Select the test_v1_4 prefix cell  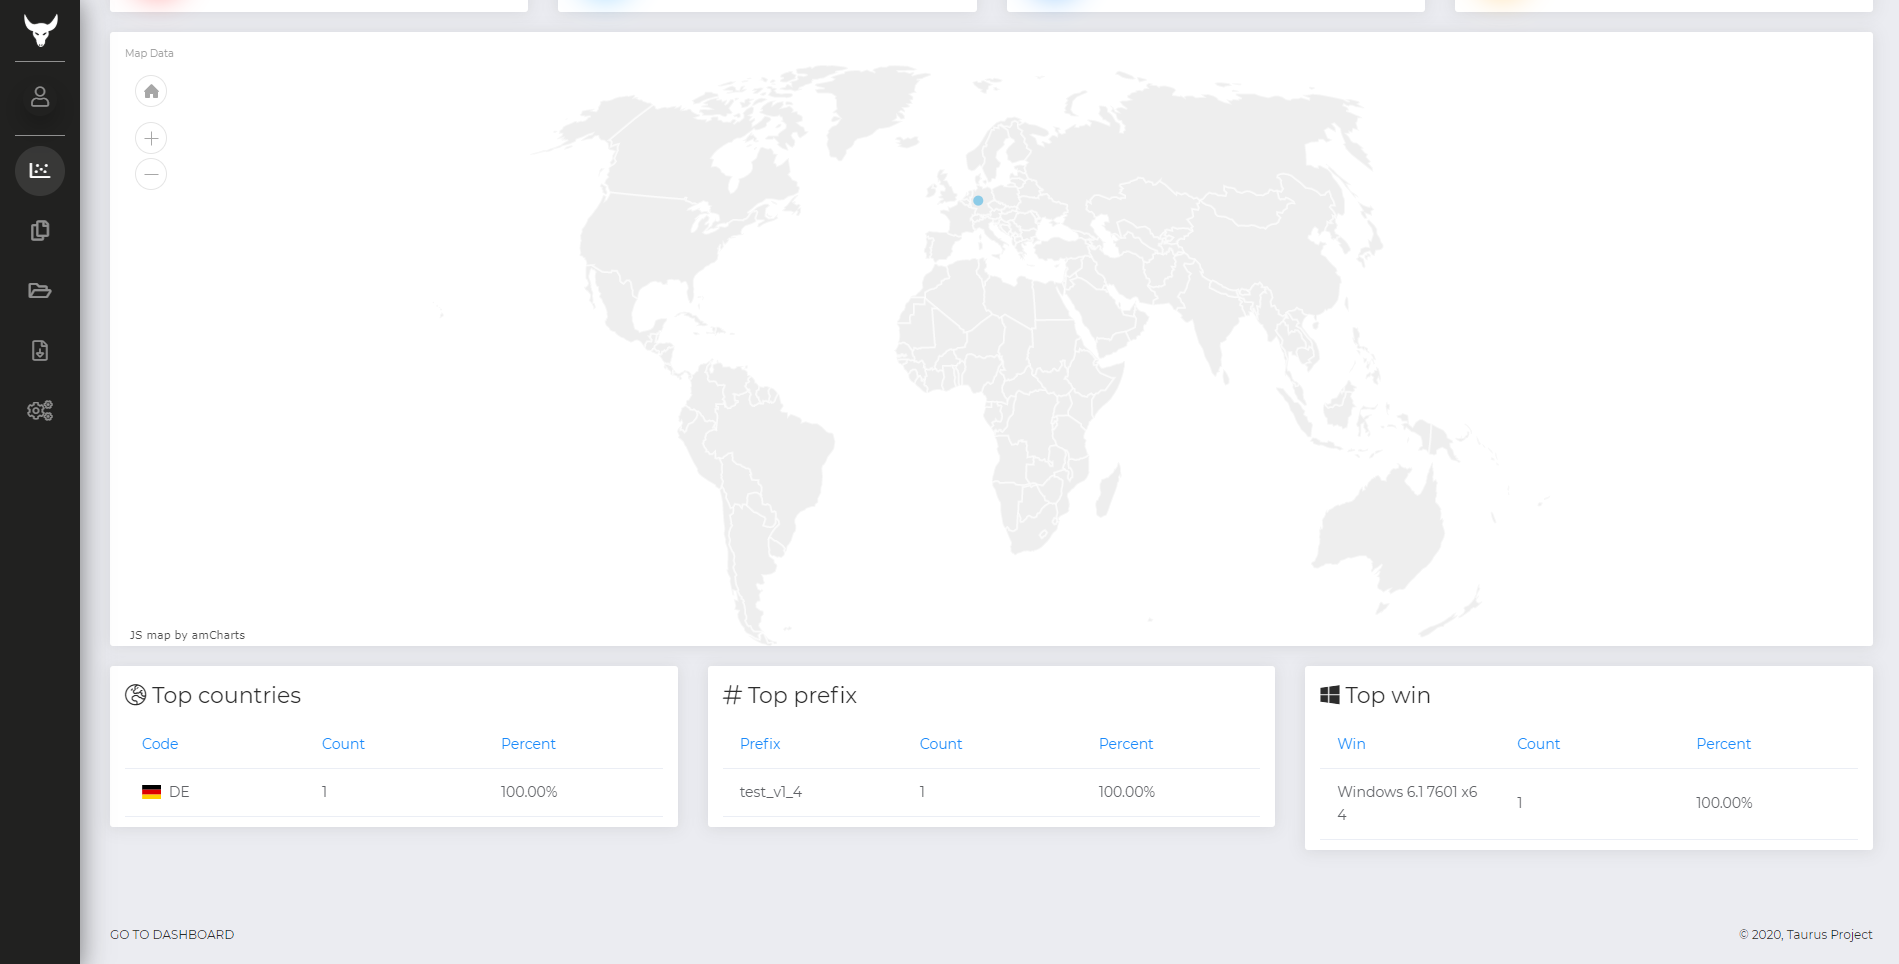coord(771,792)
